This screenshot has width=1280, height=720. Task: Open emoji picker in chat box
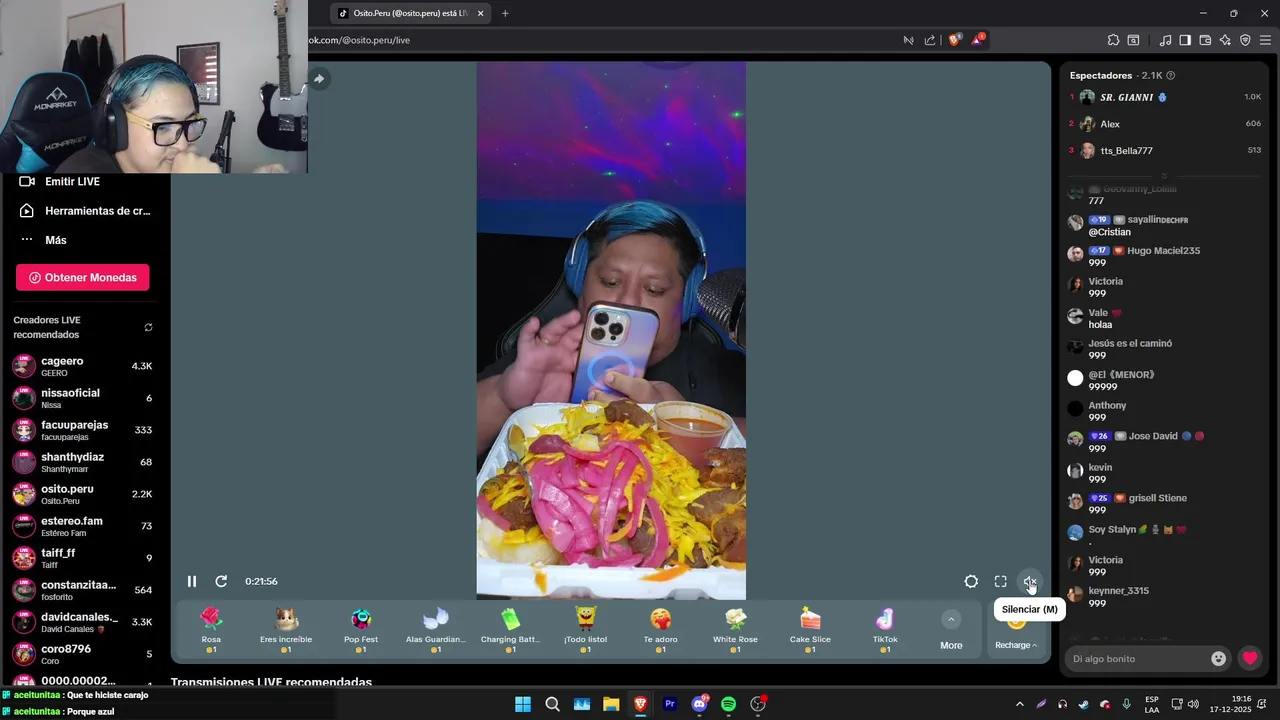tap(1218, 658)
